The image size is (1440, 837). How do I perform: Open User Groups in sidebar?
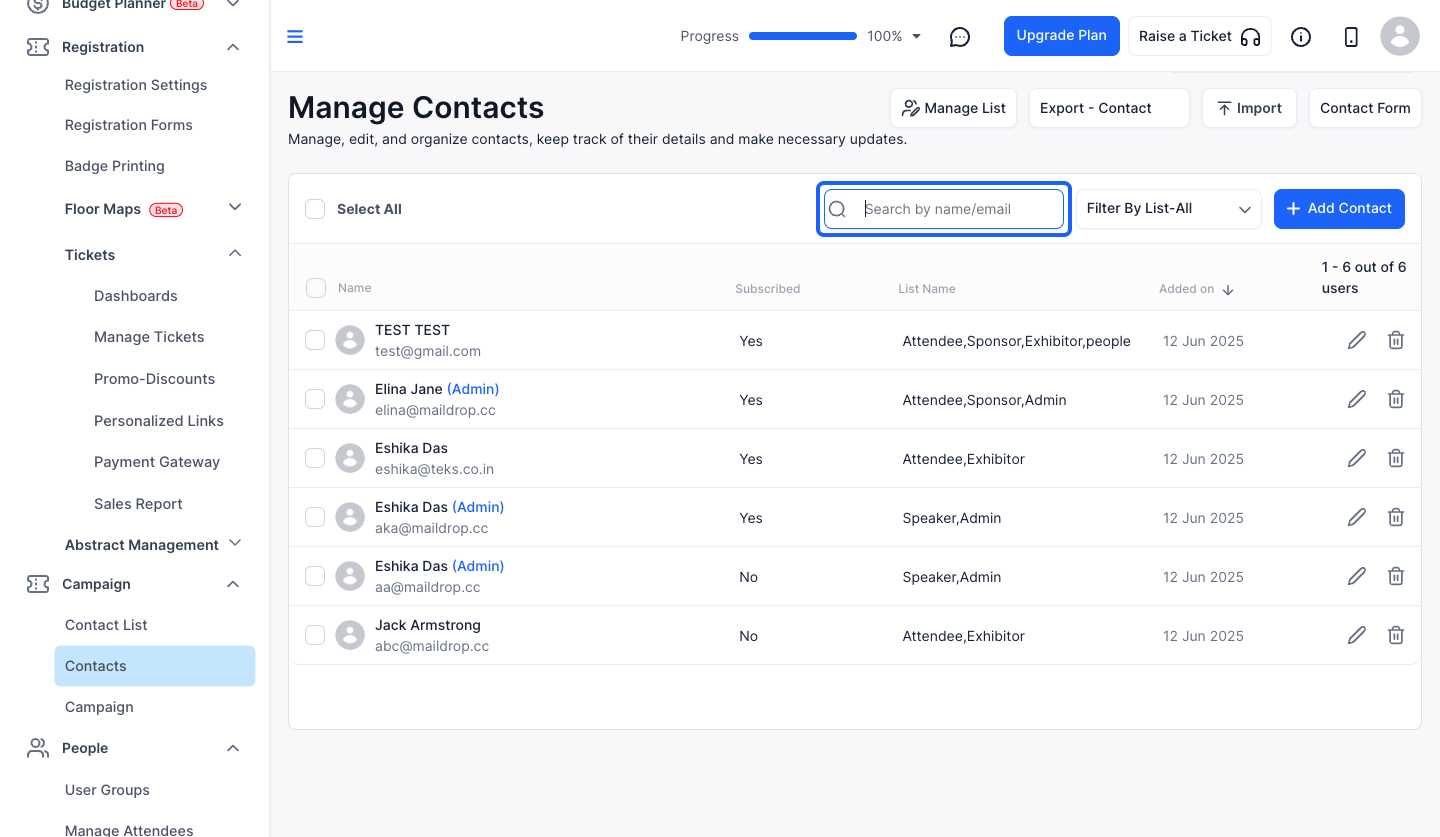(x=107, y=790)
